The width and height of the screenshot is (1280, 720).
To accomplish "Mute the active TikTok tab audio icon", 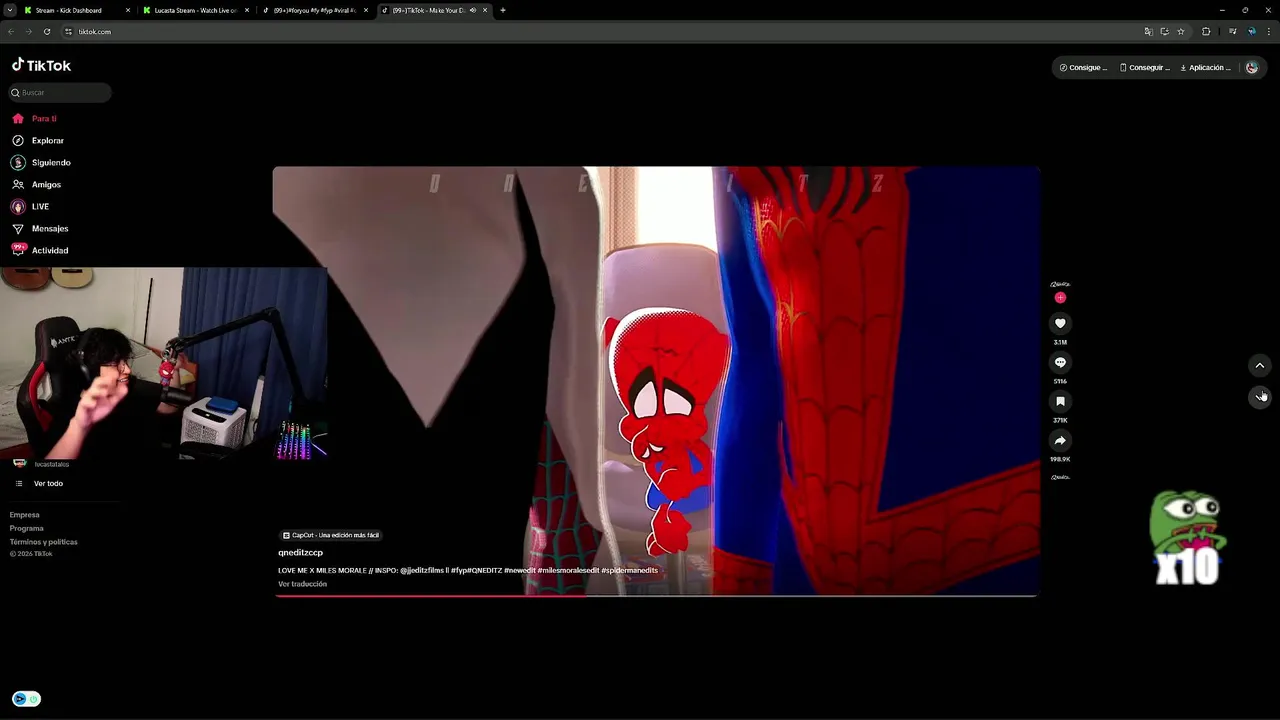I will [472, 10].
